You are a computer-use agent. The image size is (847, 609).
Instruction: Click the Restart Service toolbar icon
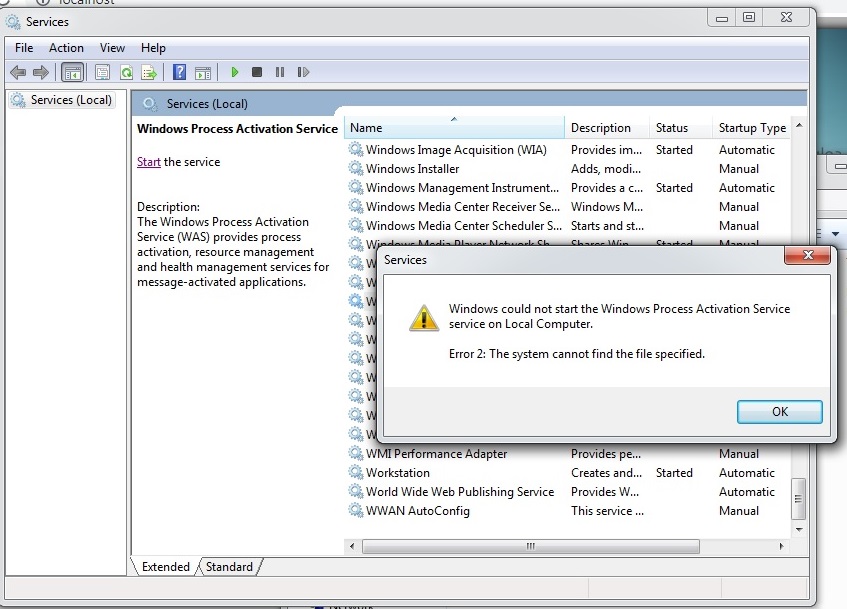pos(303,72)
